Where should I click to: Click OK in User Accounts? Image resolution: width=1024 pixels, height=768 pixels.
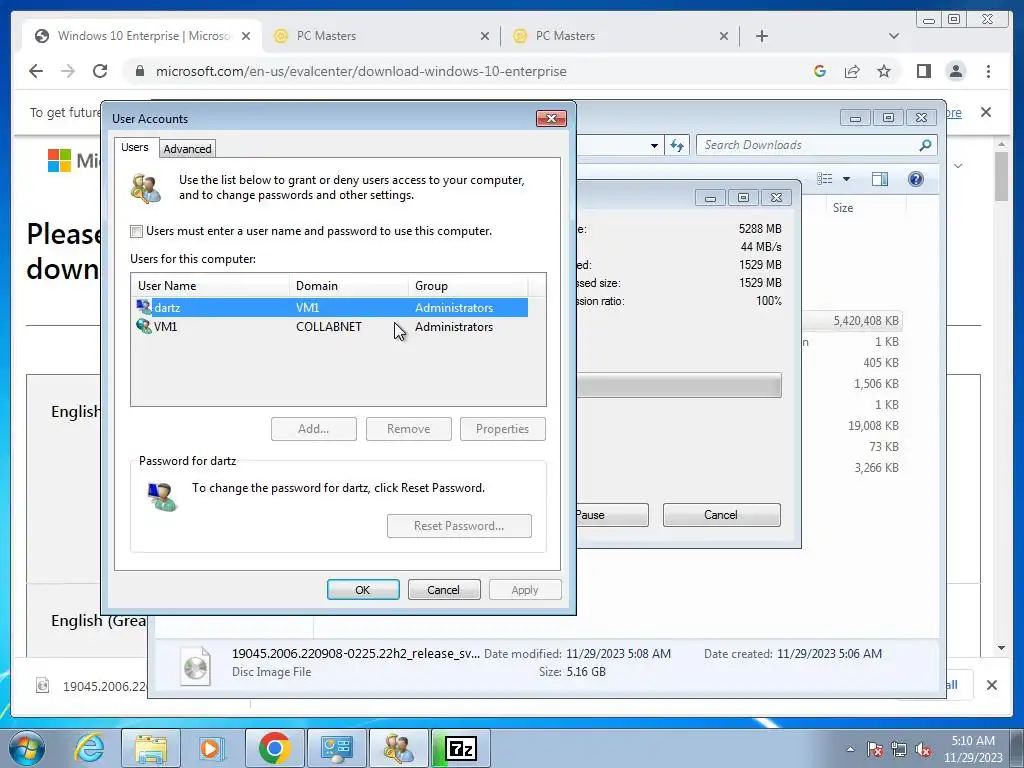coord(363,590)
